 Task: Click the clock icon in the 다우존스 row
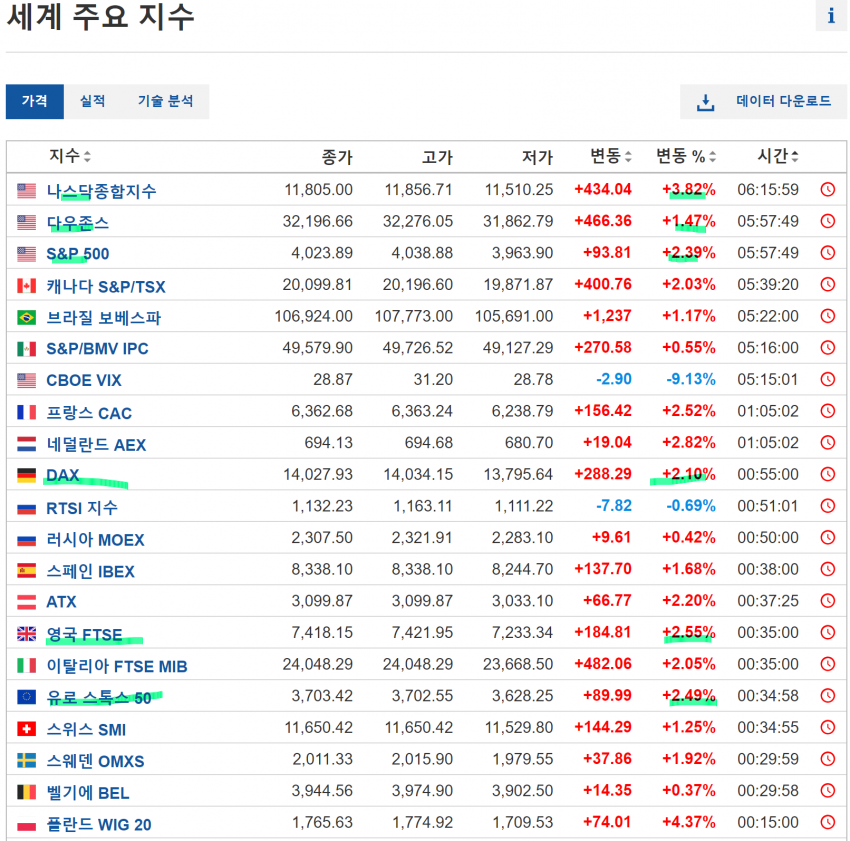click(828, 221)
